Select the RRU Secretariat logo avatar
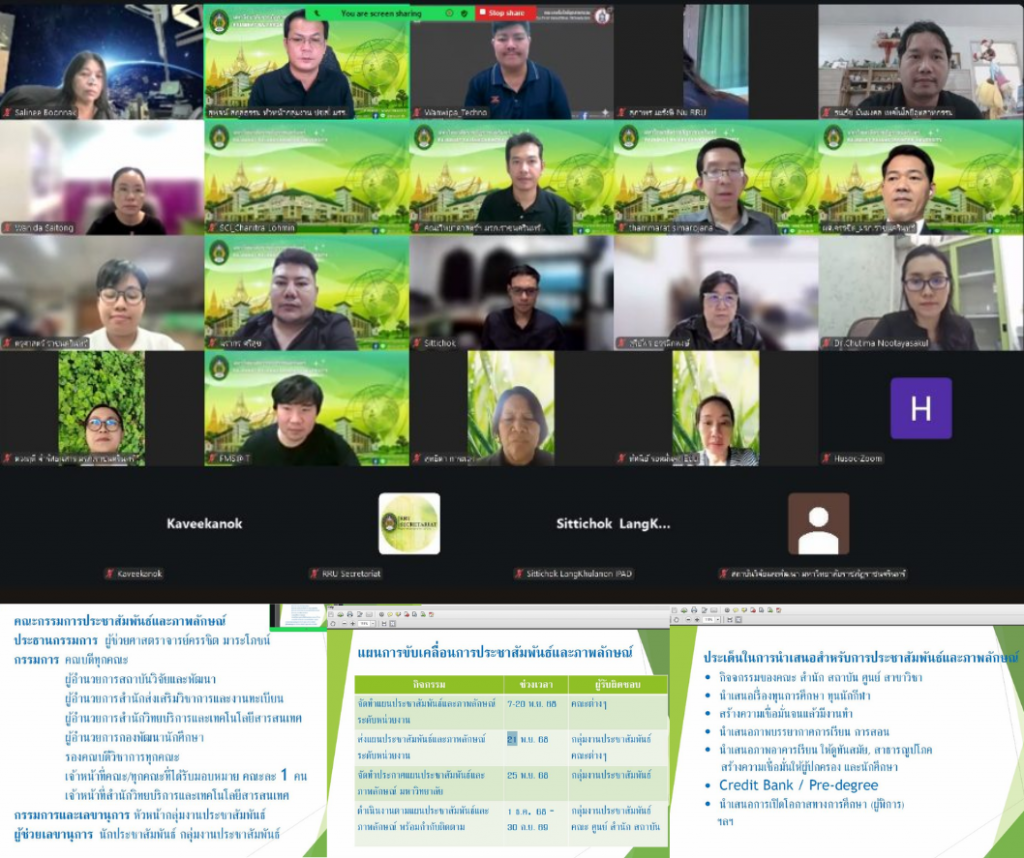Viewport: 1024px width, 858px height. click(409, 523)
